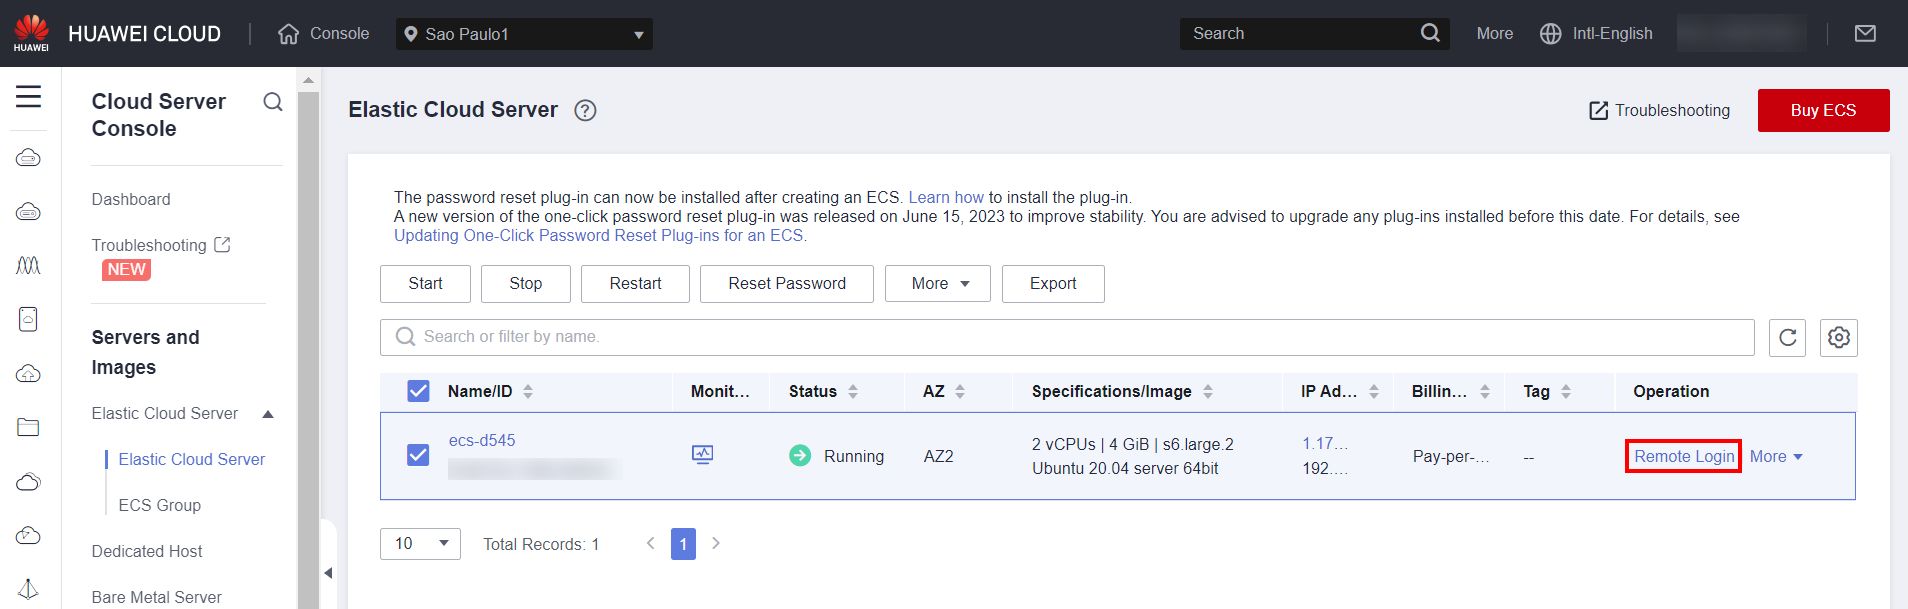Deselect the ecs-d545 row checkbox

[418, 455]
